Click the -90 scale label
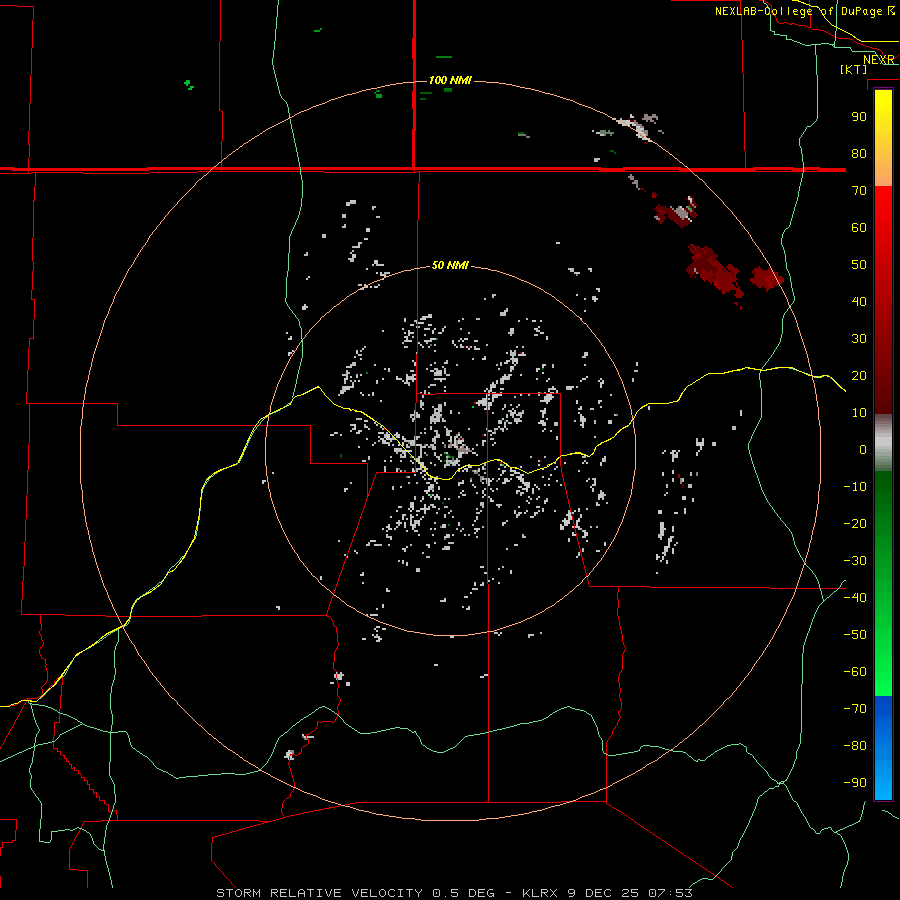The height and width of the screenshot is (900, 900). [x=855, y=783]
